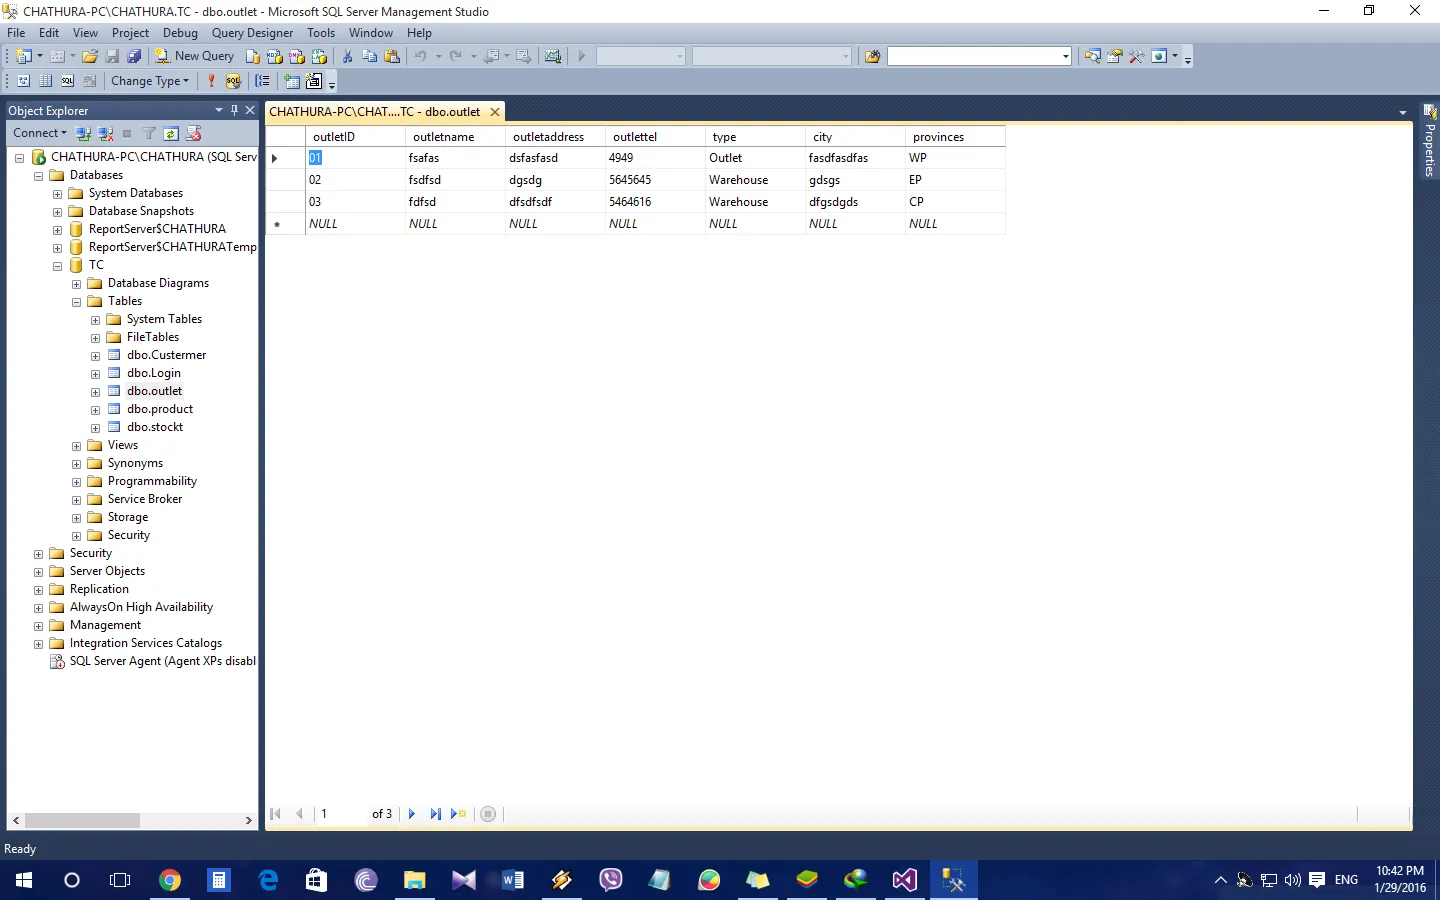
Task: Expand the Server Objects node
Action: pos(38,572)
